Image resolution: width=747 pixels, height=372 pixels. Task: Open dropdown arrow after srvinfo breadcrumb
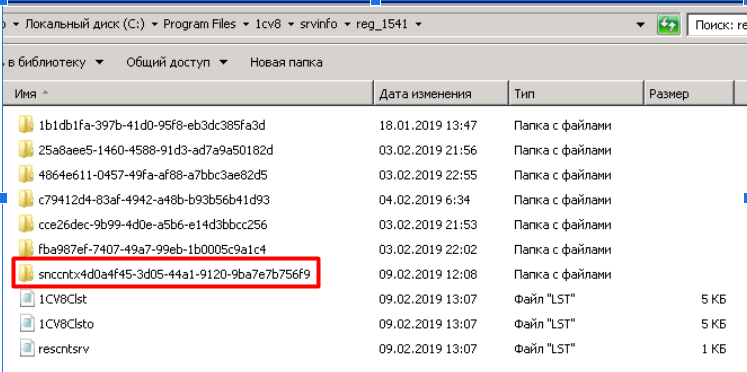(x=347, y=24)
